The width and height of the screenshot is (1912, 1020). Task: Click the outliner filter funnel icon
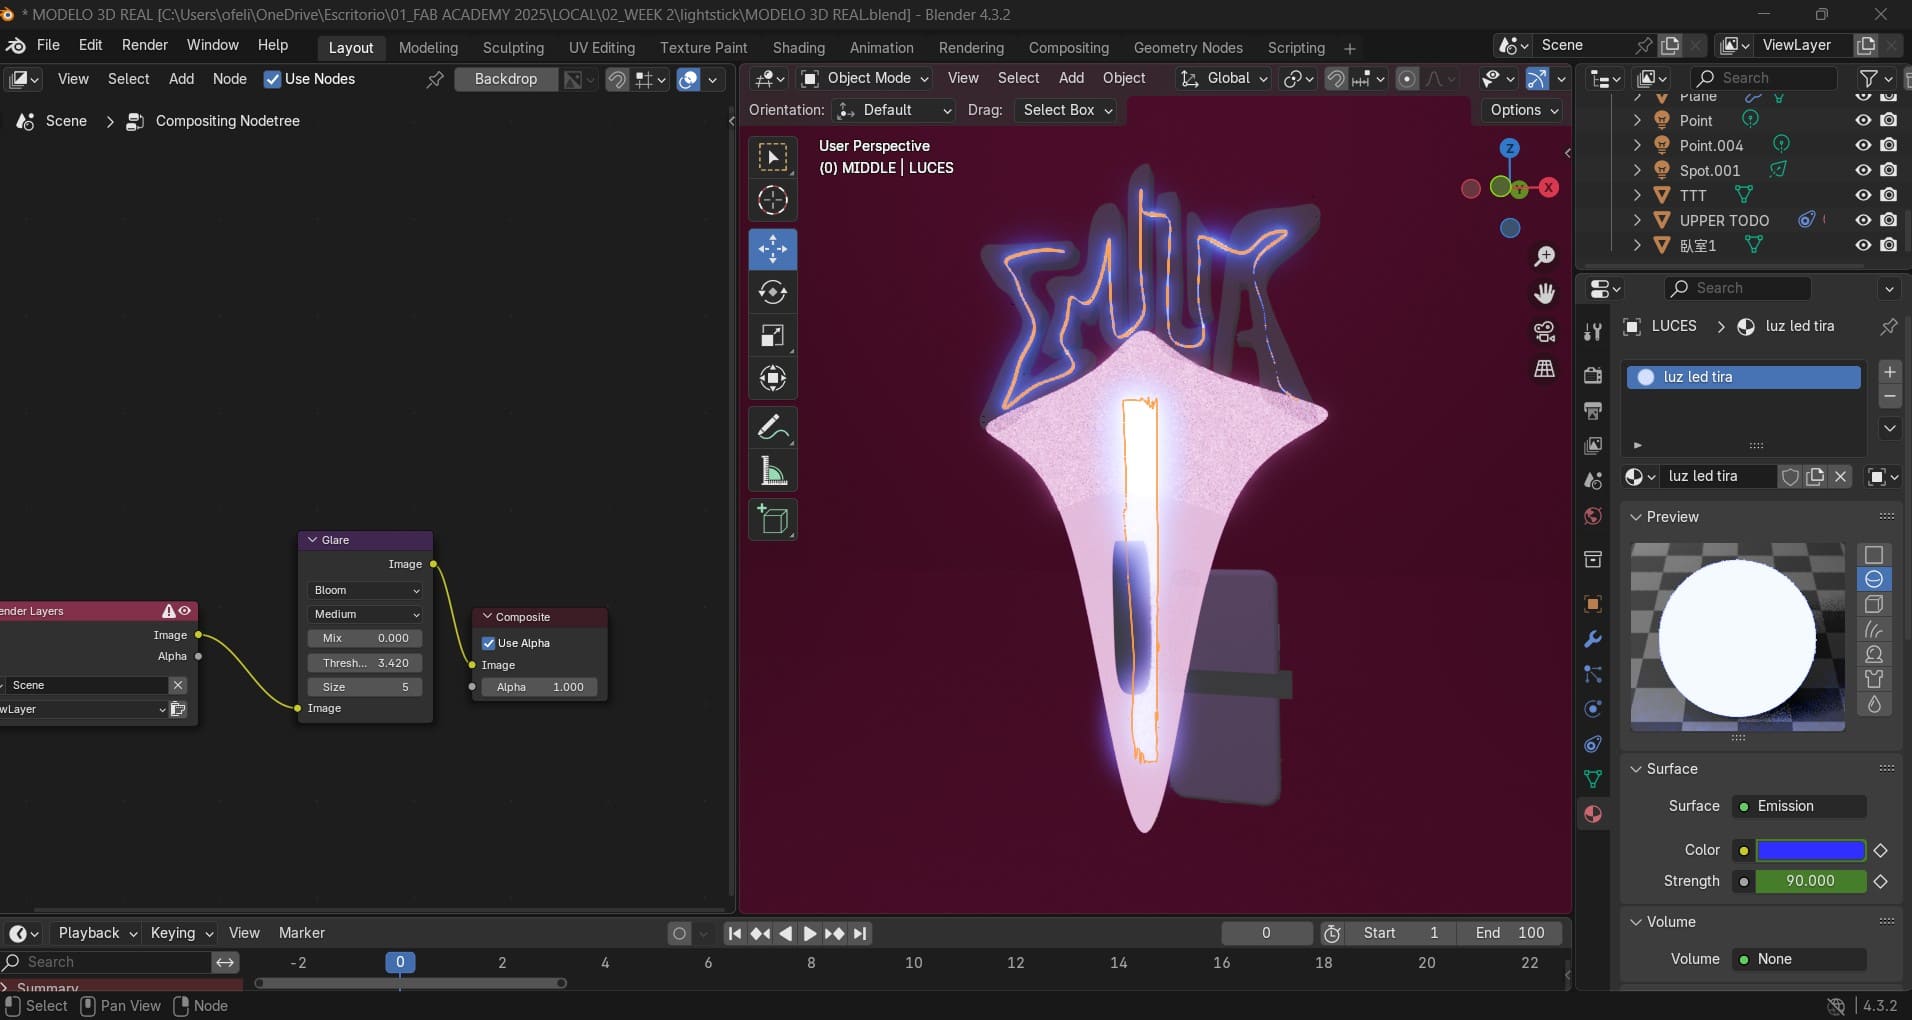coord(1868,78)
